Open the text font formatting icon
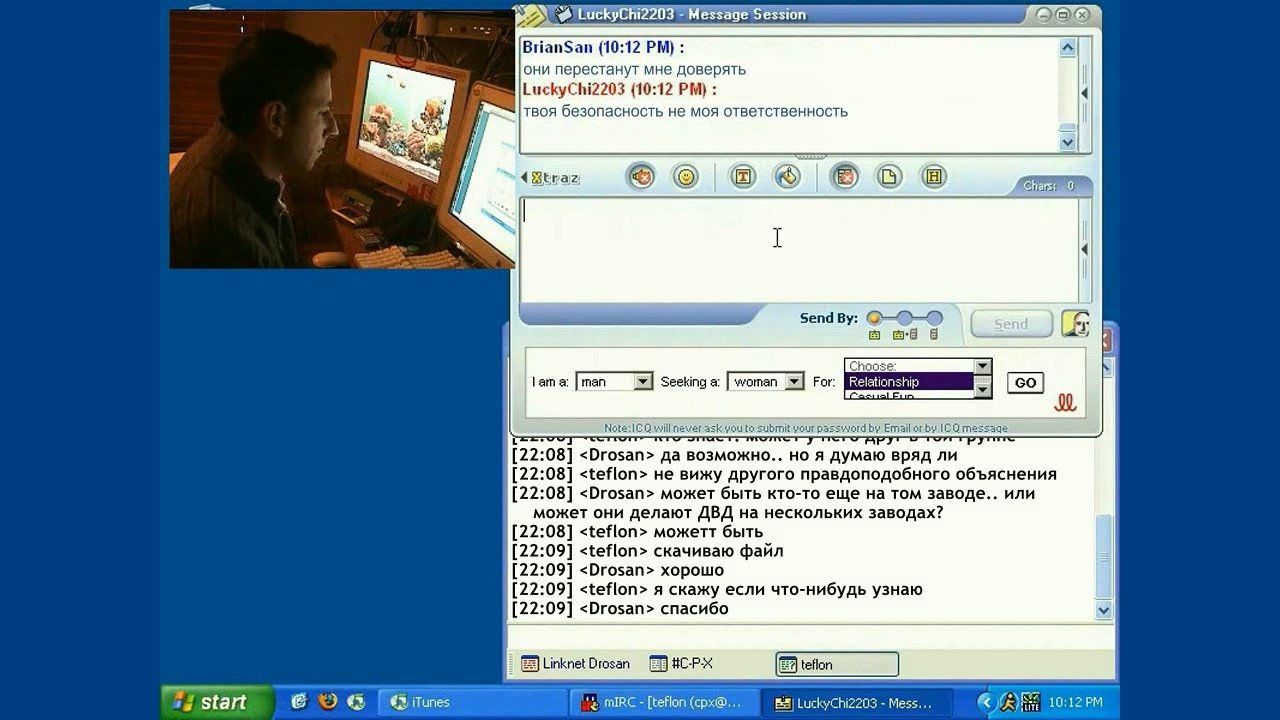 tap(743, 177)
